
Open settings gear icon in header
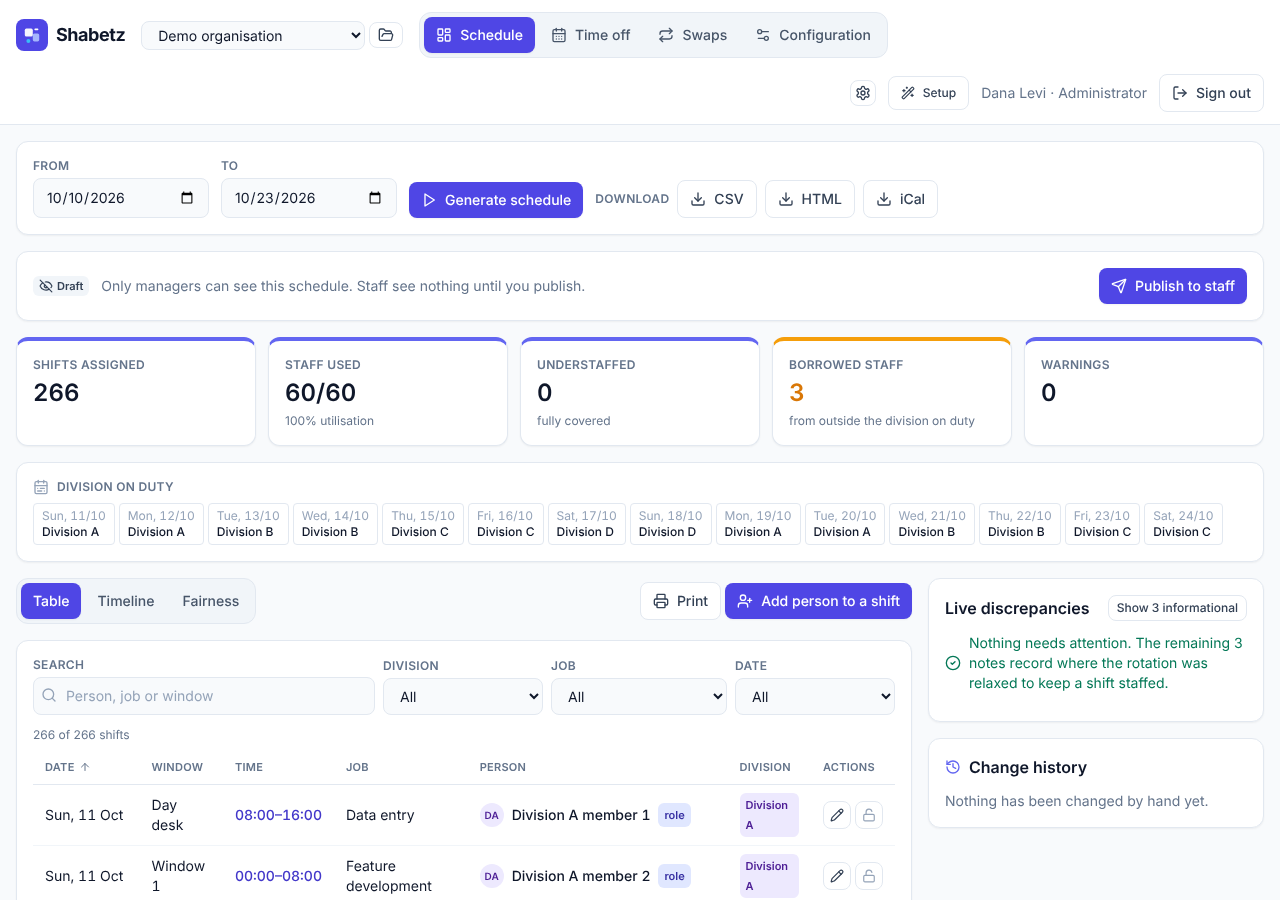[x=863, y=93]
